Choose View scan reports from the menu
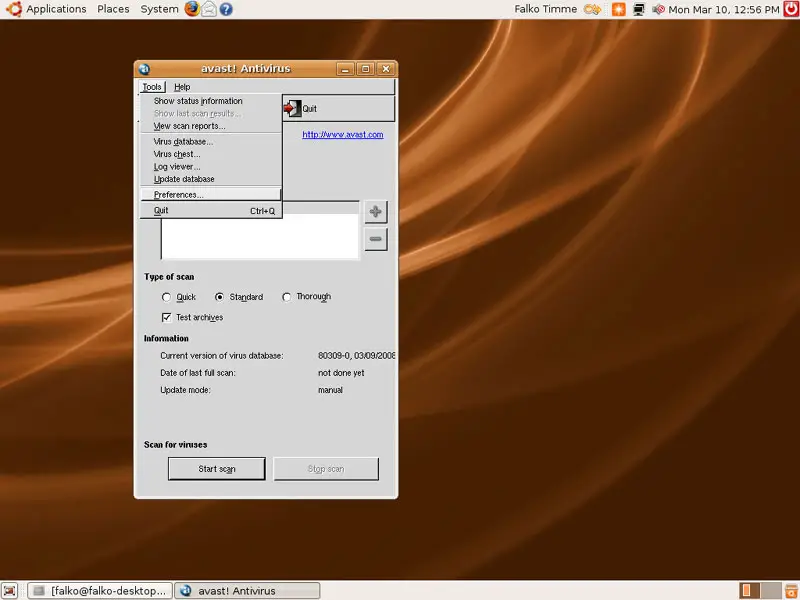 pos(211,126)
